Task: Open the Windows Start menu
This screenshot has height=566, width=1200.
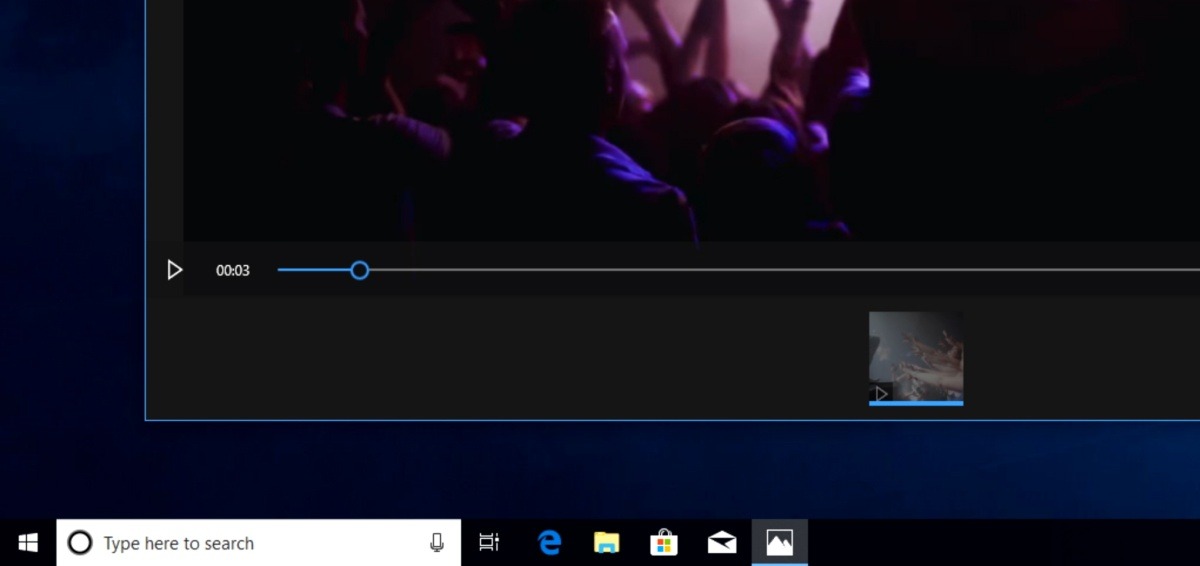Action: (x=28, y=542)
